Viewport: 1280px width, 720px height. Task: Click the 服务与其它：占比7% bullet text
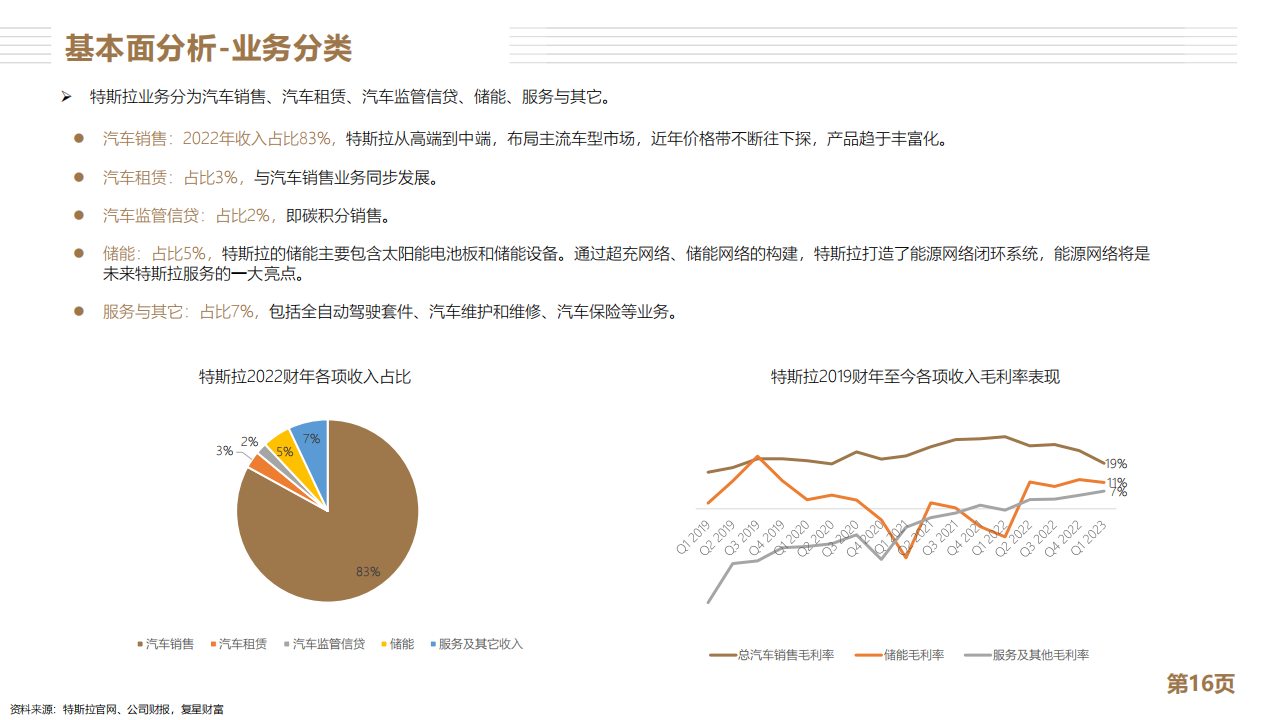(393, 312)
